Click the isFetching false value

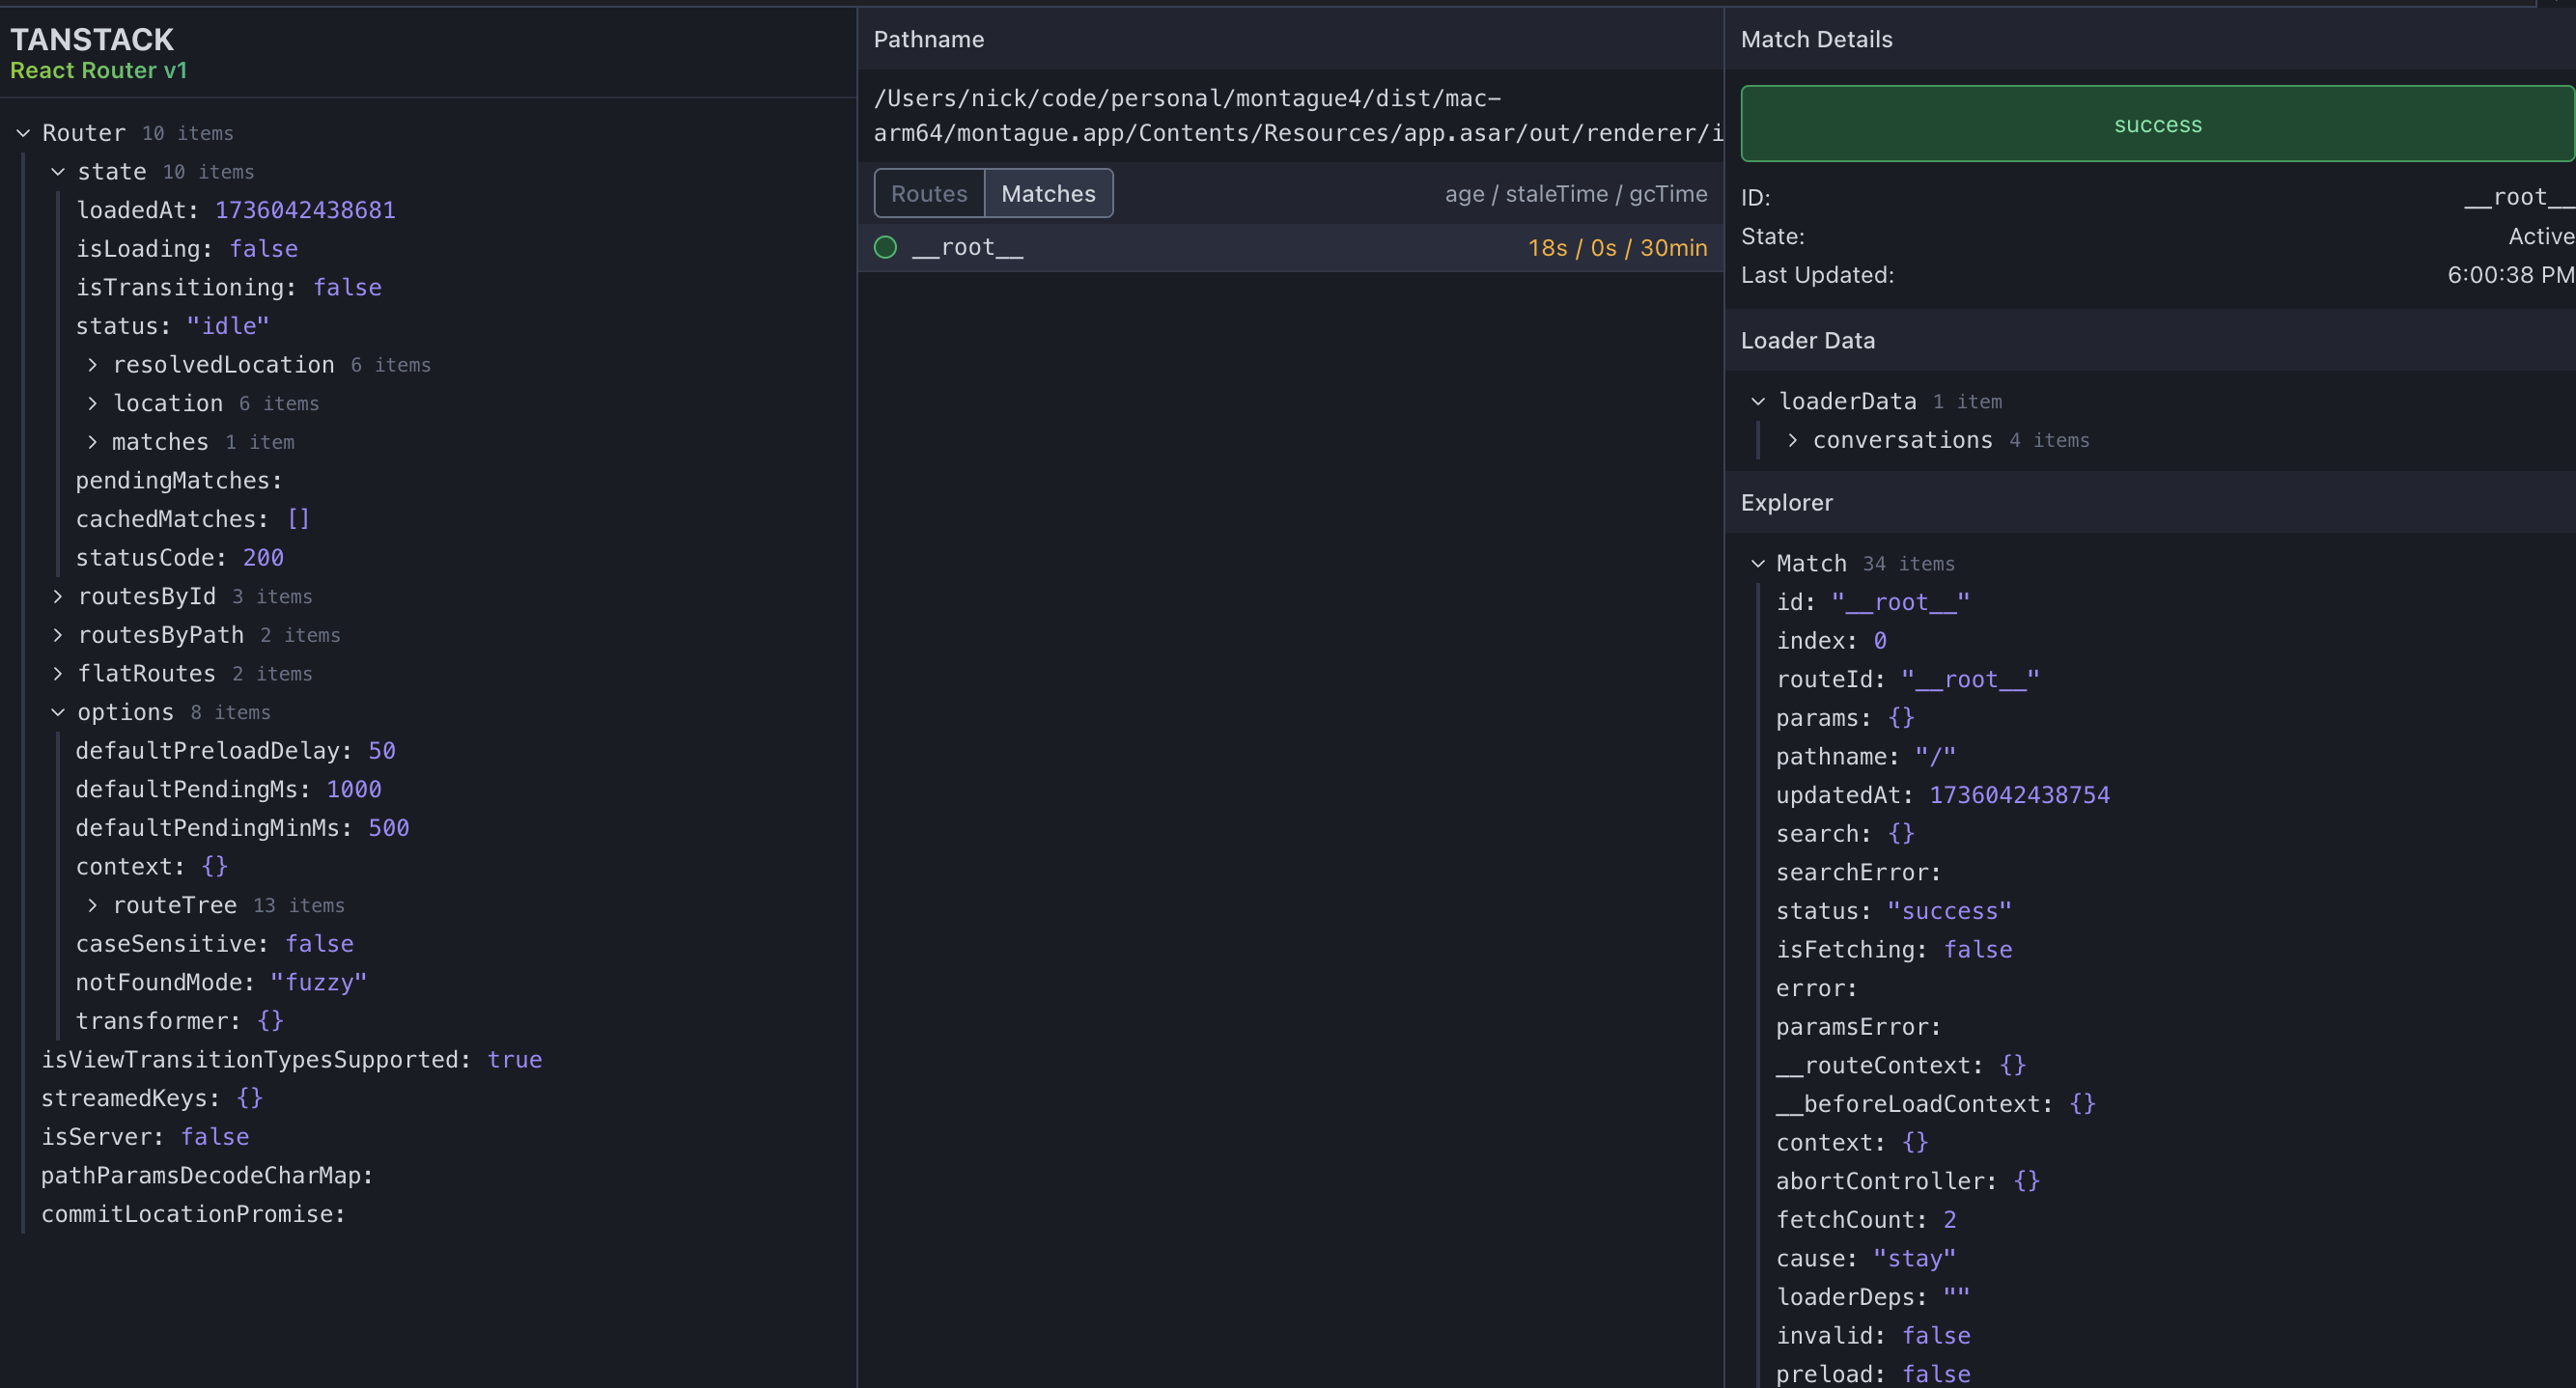click(1977, 950)
